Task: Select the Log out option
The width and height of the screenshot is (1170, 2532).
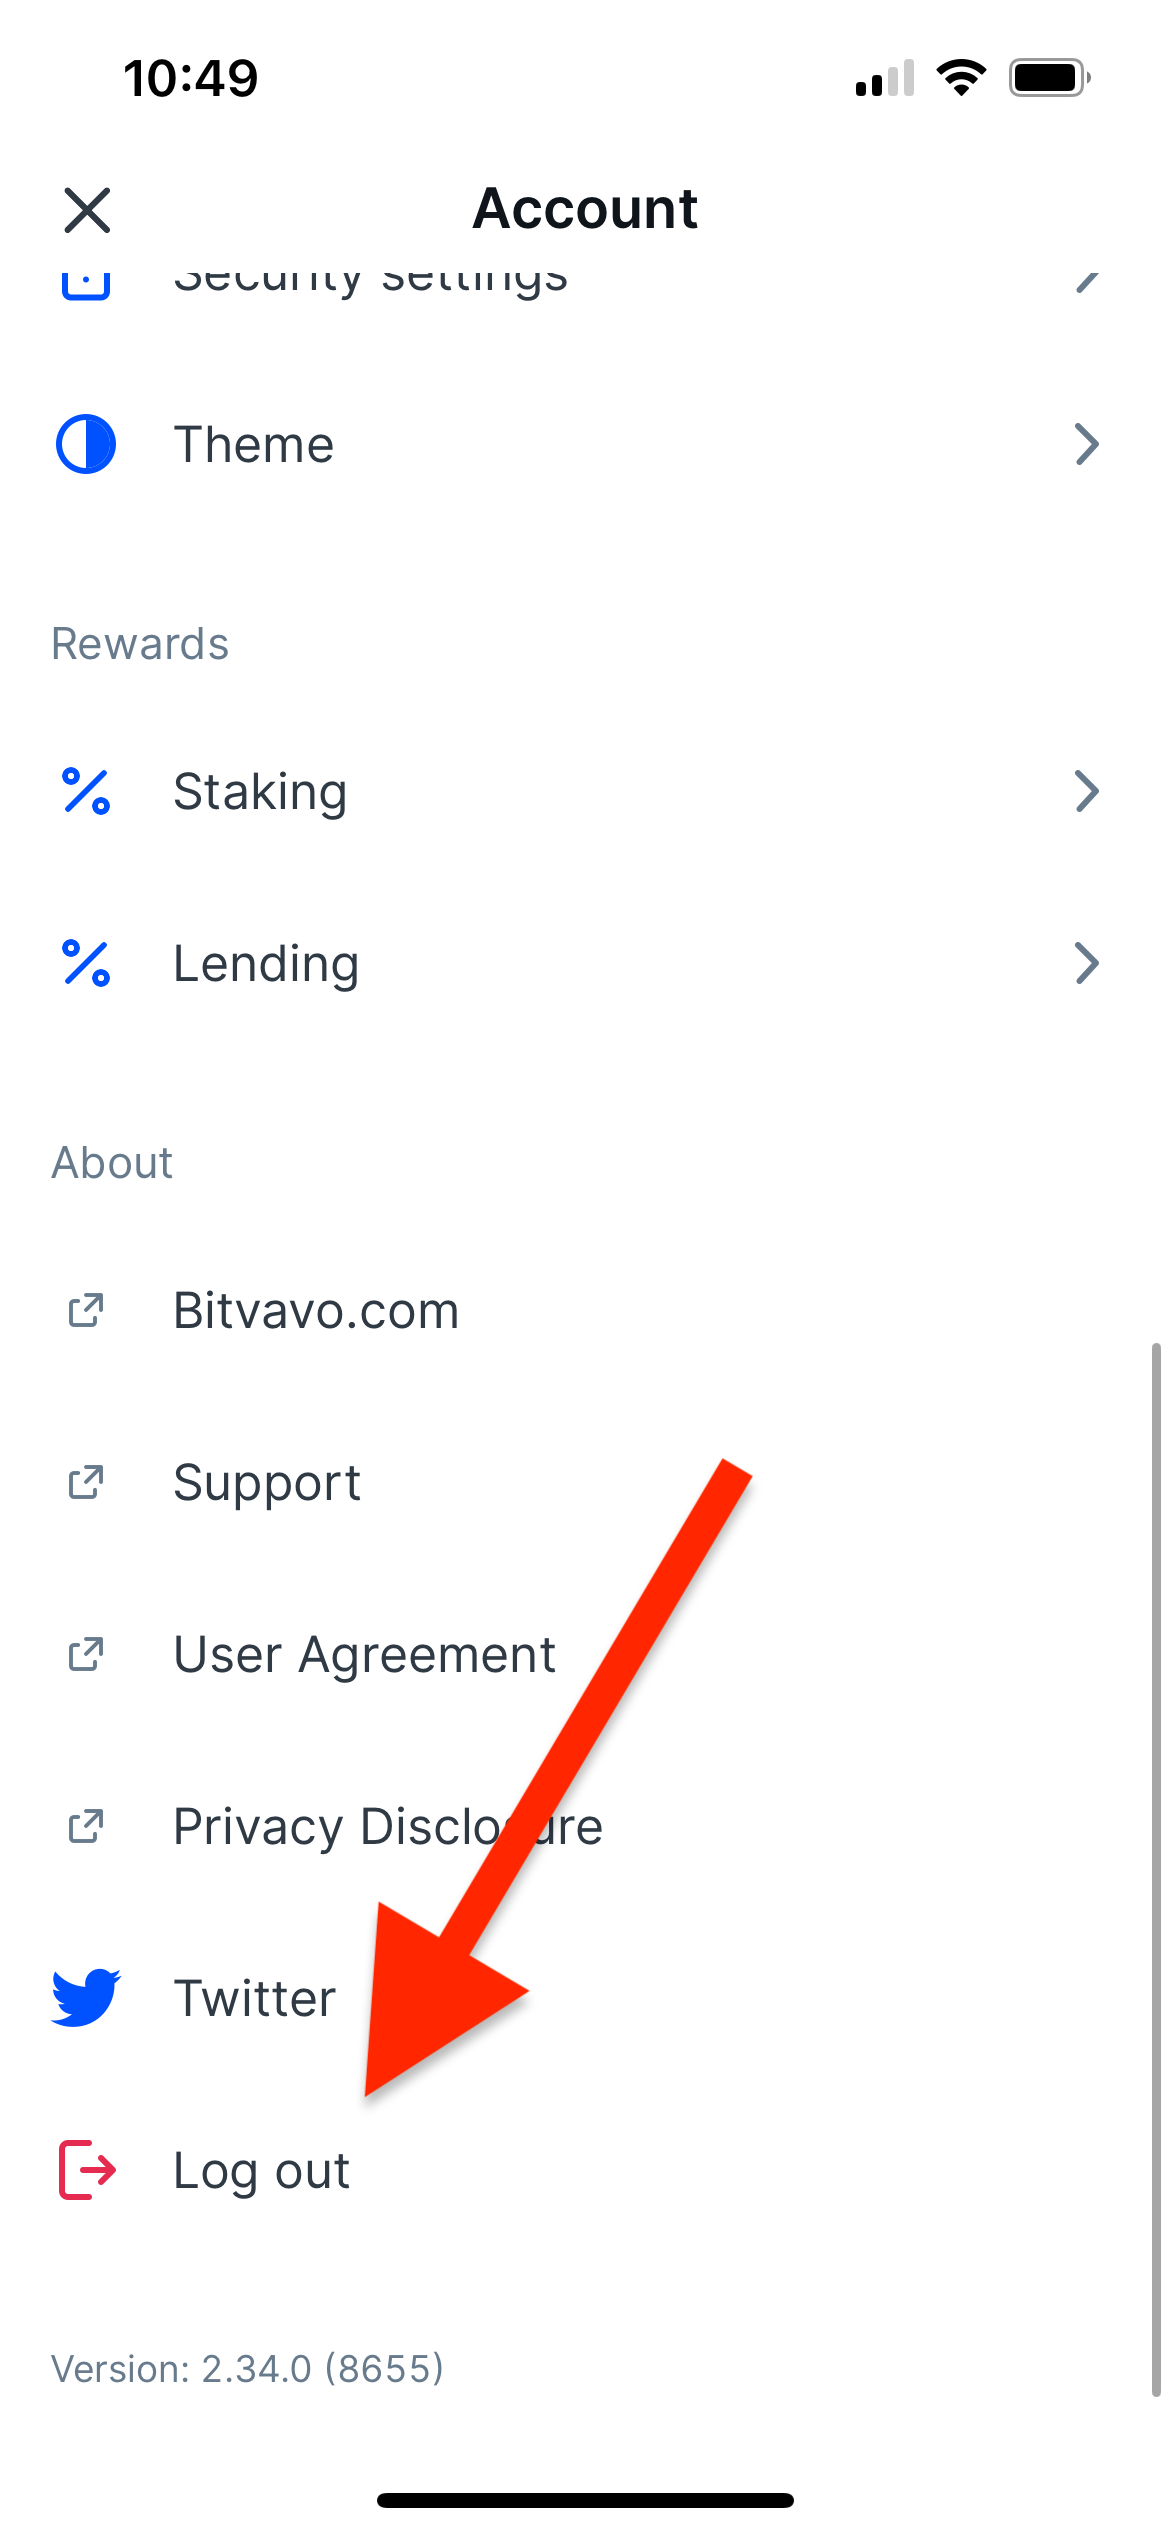Action: 585,2170
